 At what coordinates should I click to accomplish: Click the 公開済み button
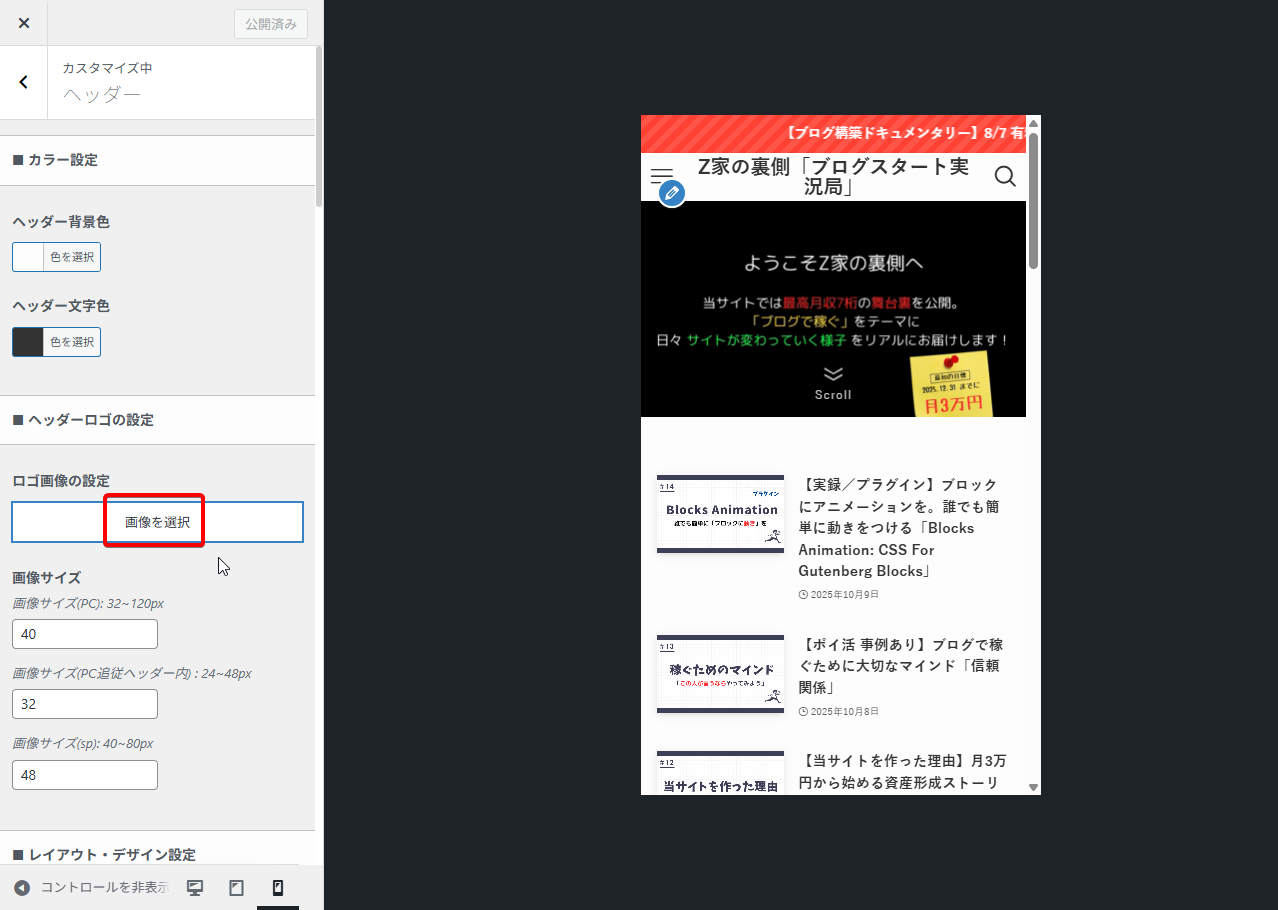coord(271,24)
